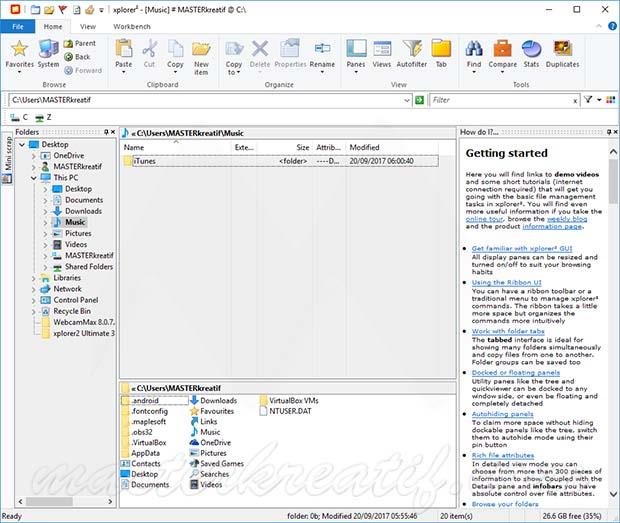This screenshot has height=523, width=620.
Task: Collapse the Desktop tree node
Action: tap(22, 145)
